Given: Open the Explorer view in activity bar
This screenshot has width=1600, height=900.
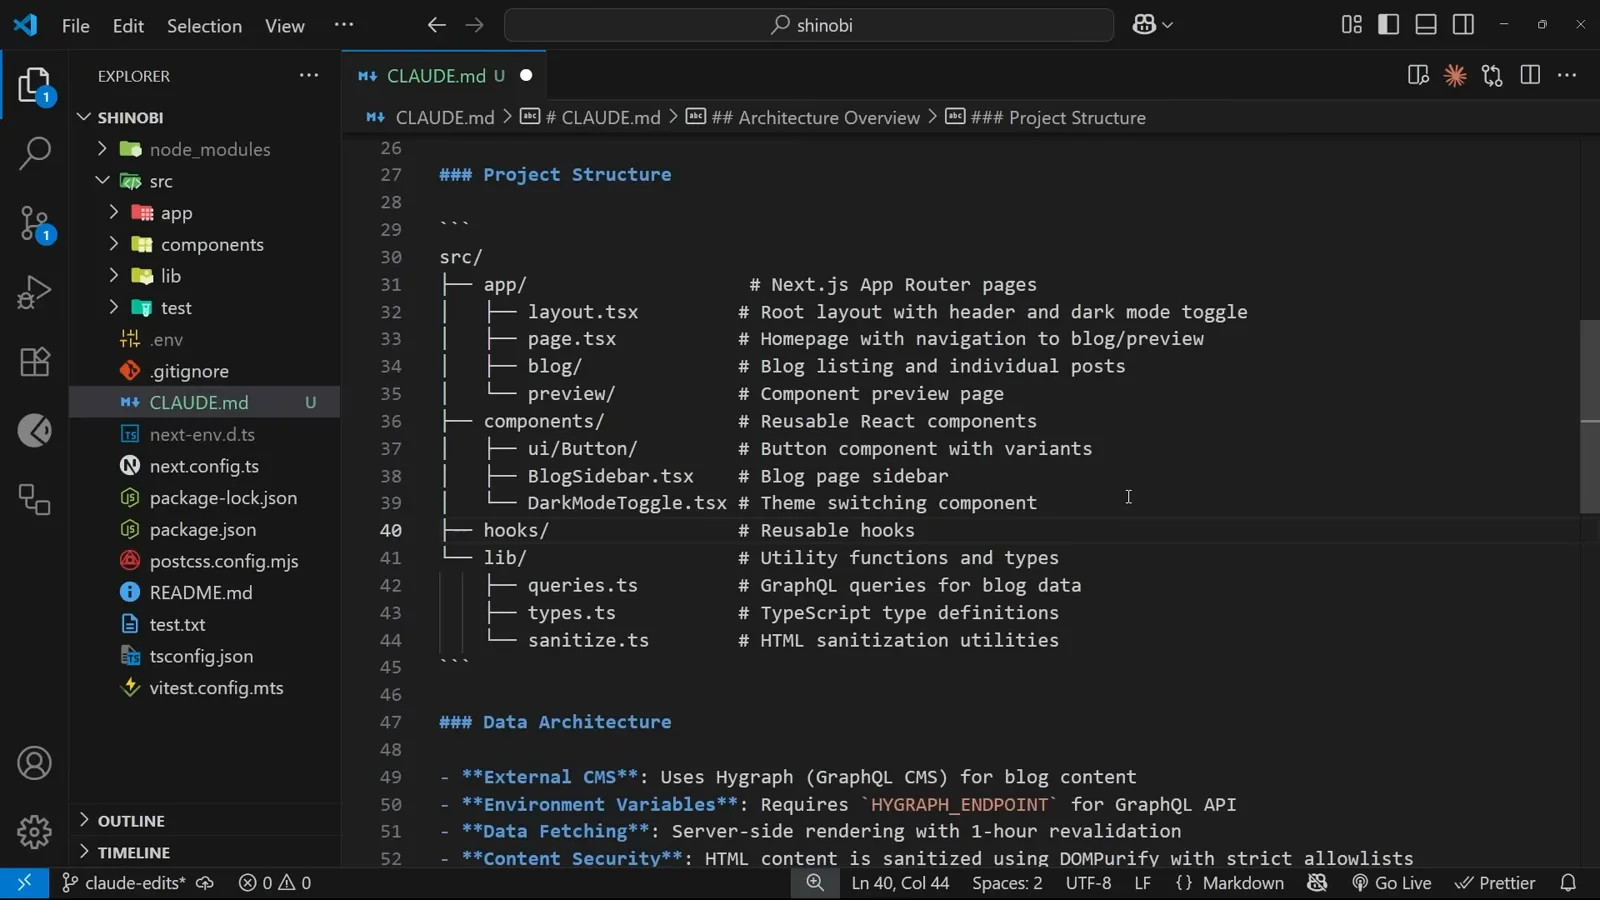Looking at the screenshot, I should click(x=34, y=86).
